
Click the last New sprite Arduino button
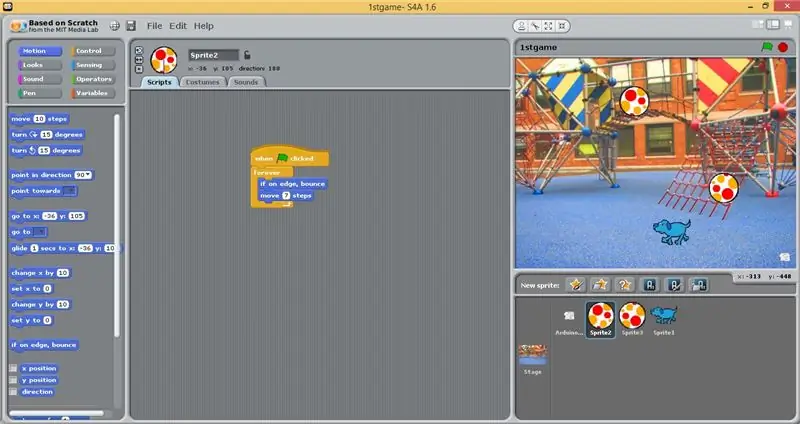[698, 285]
